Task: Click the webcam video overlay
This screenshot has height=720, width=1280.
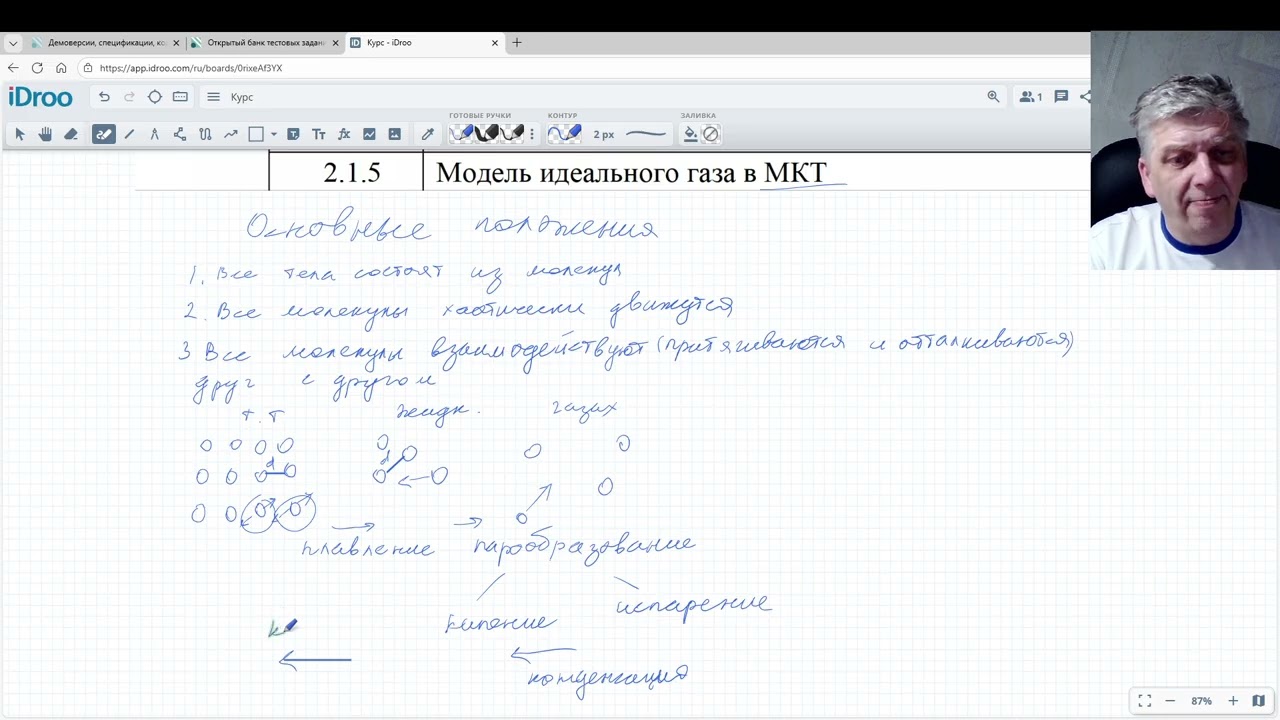Action: pos(1185,151)
